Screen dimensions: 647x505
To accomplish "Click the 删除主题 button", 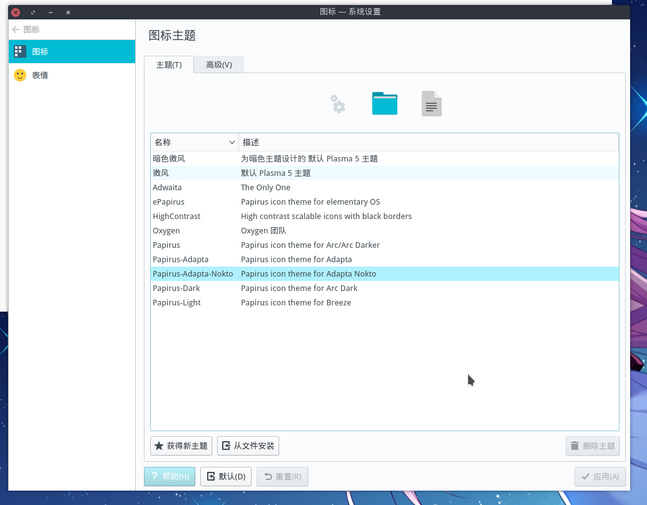I will point(593,446).
